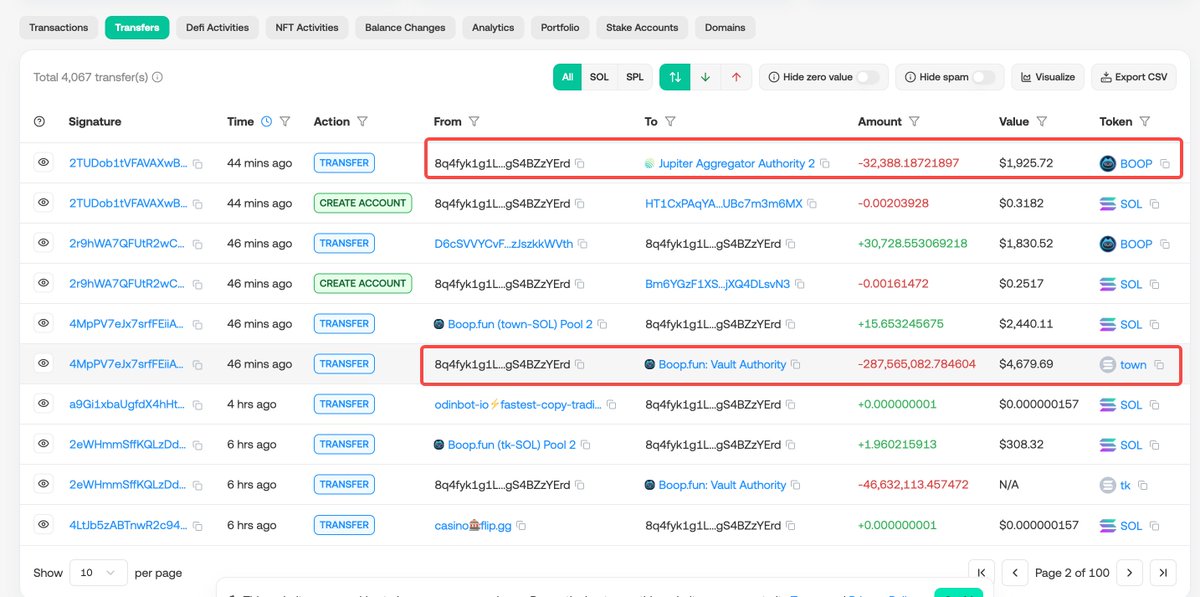Copy the town token address

pos(1159,365)
